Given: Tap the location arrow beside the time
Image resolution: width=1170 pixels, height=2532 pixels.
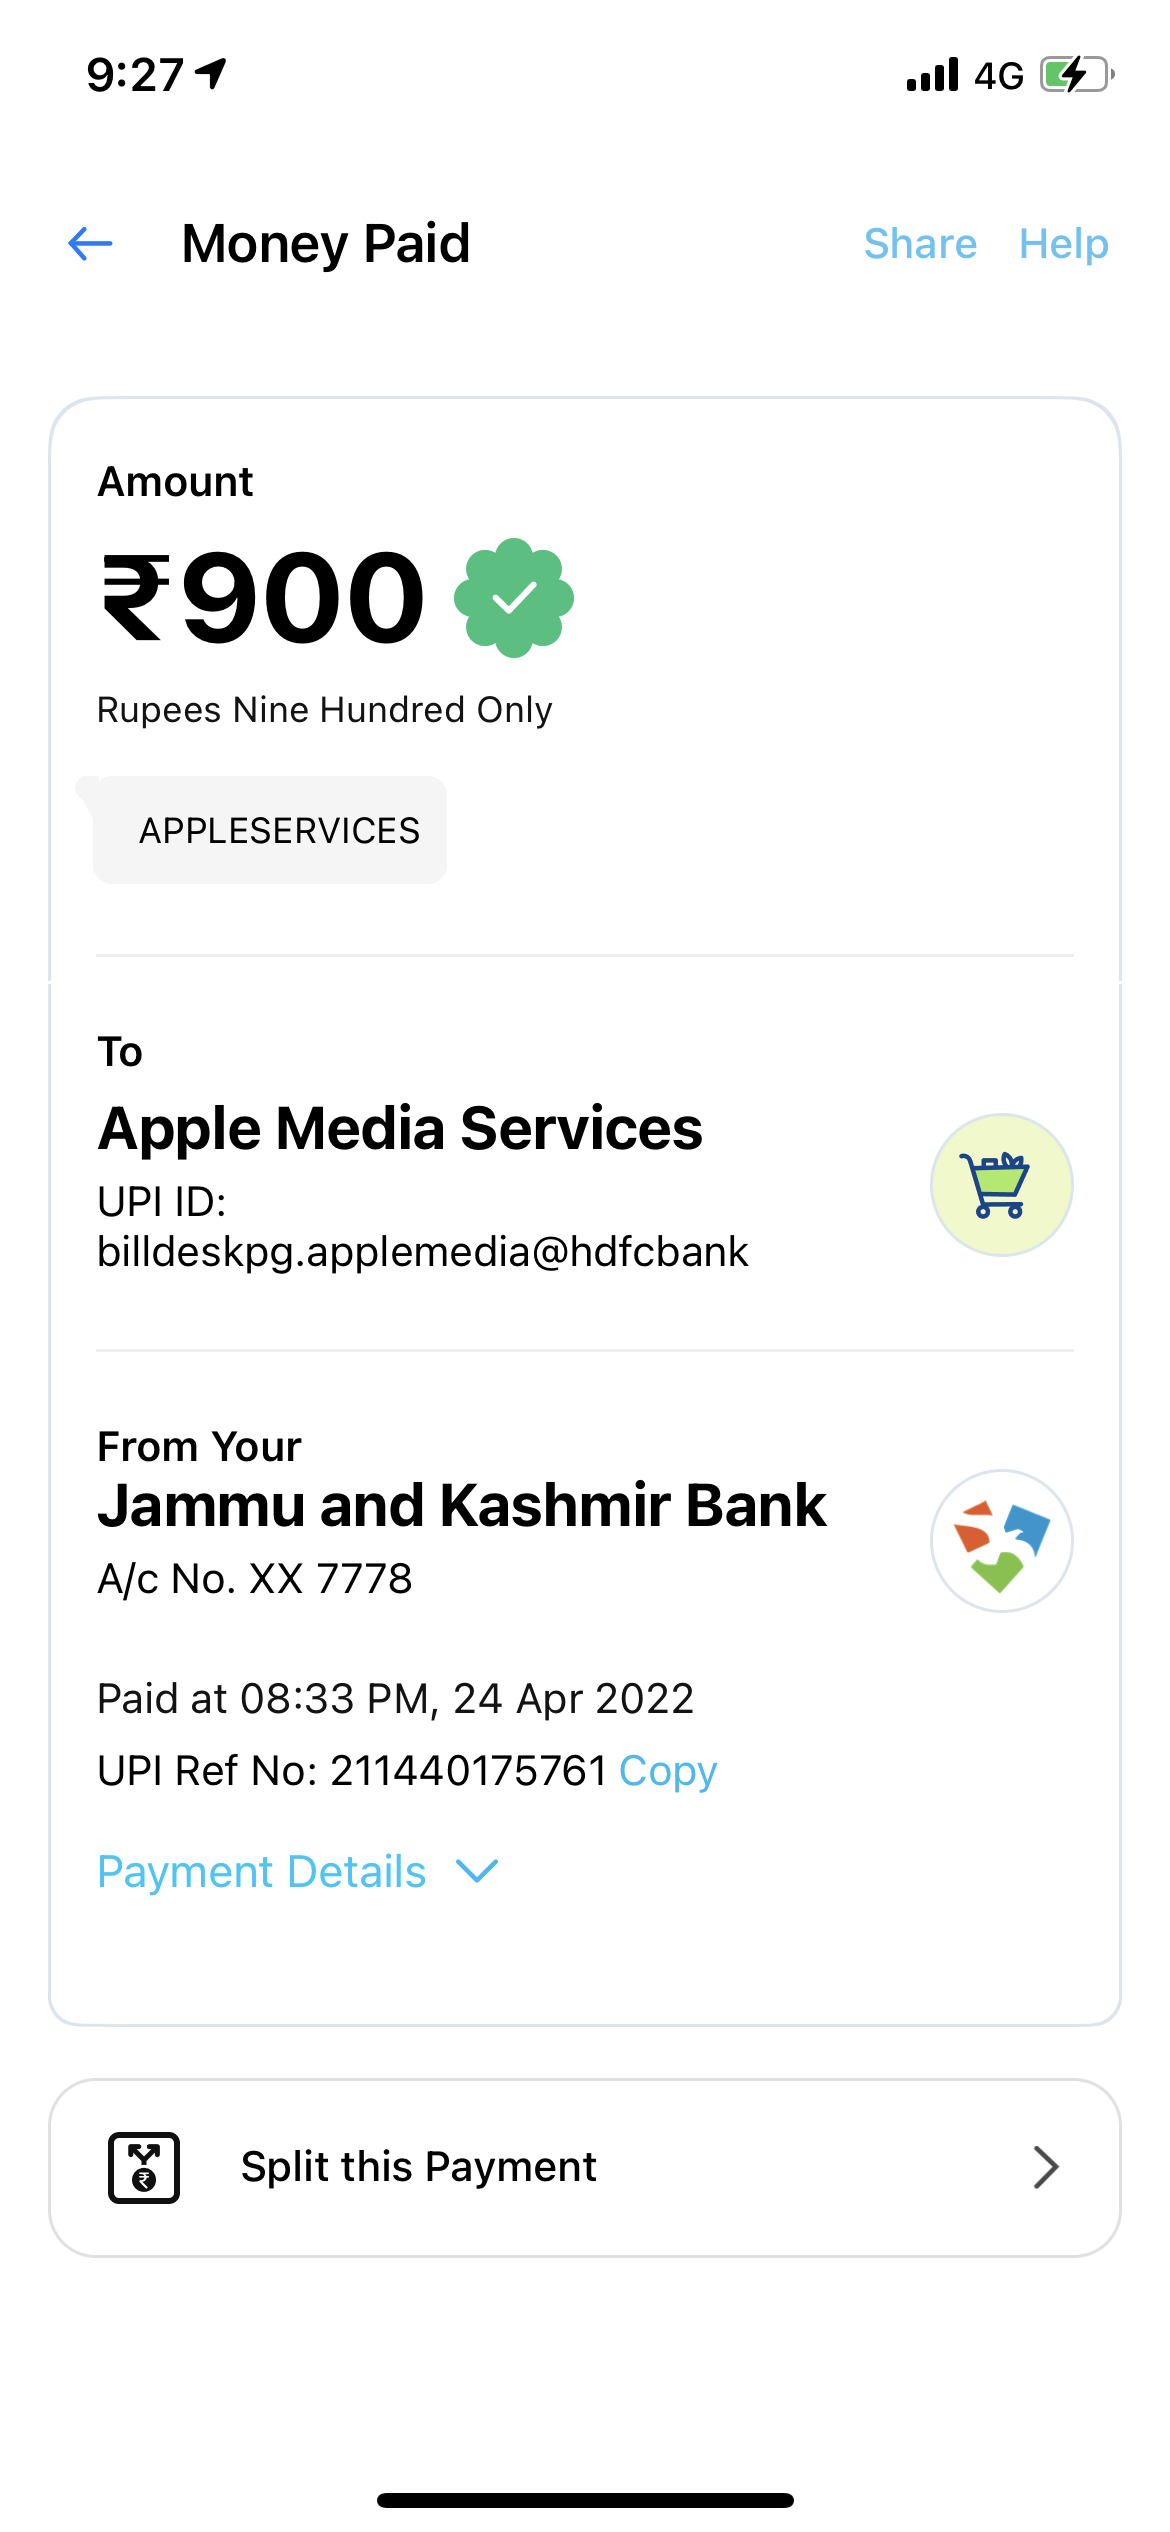Looking at the screenshot, I should (x=210, y=73).
